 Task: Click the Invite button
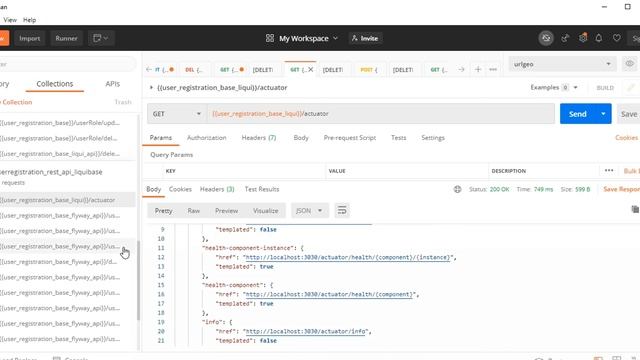coord(365,38)
